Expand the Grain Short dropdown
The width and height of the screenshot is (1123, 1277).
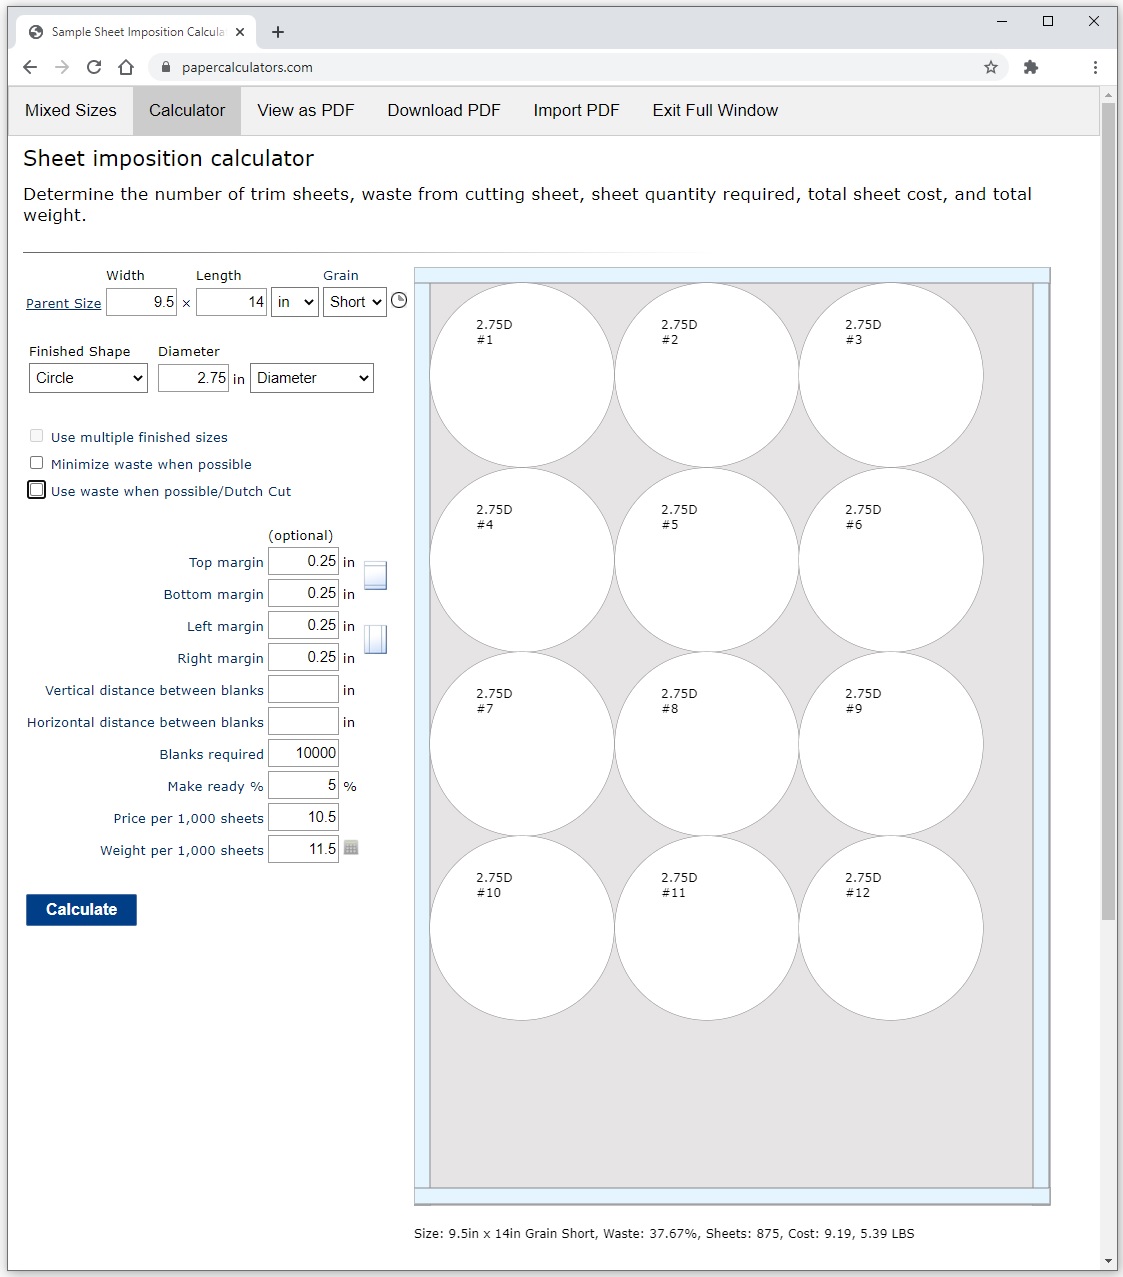(355, 302)
